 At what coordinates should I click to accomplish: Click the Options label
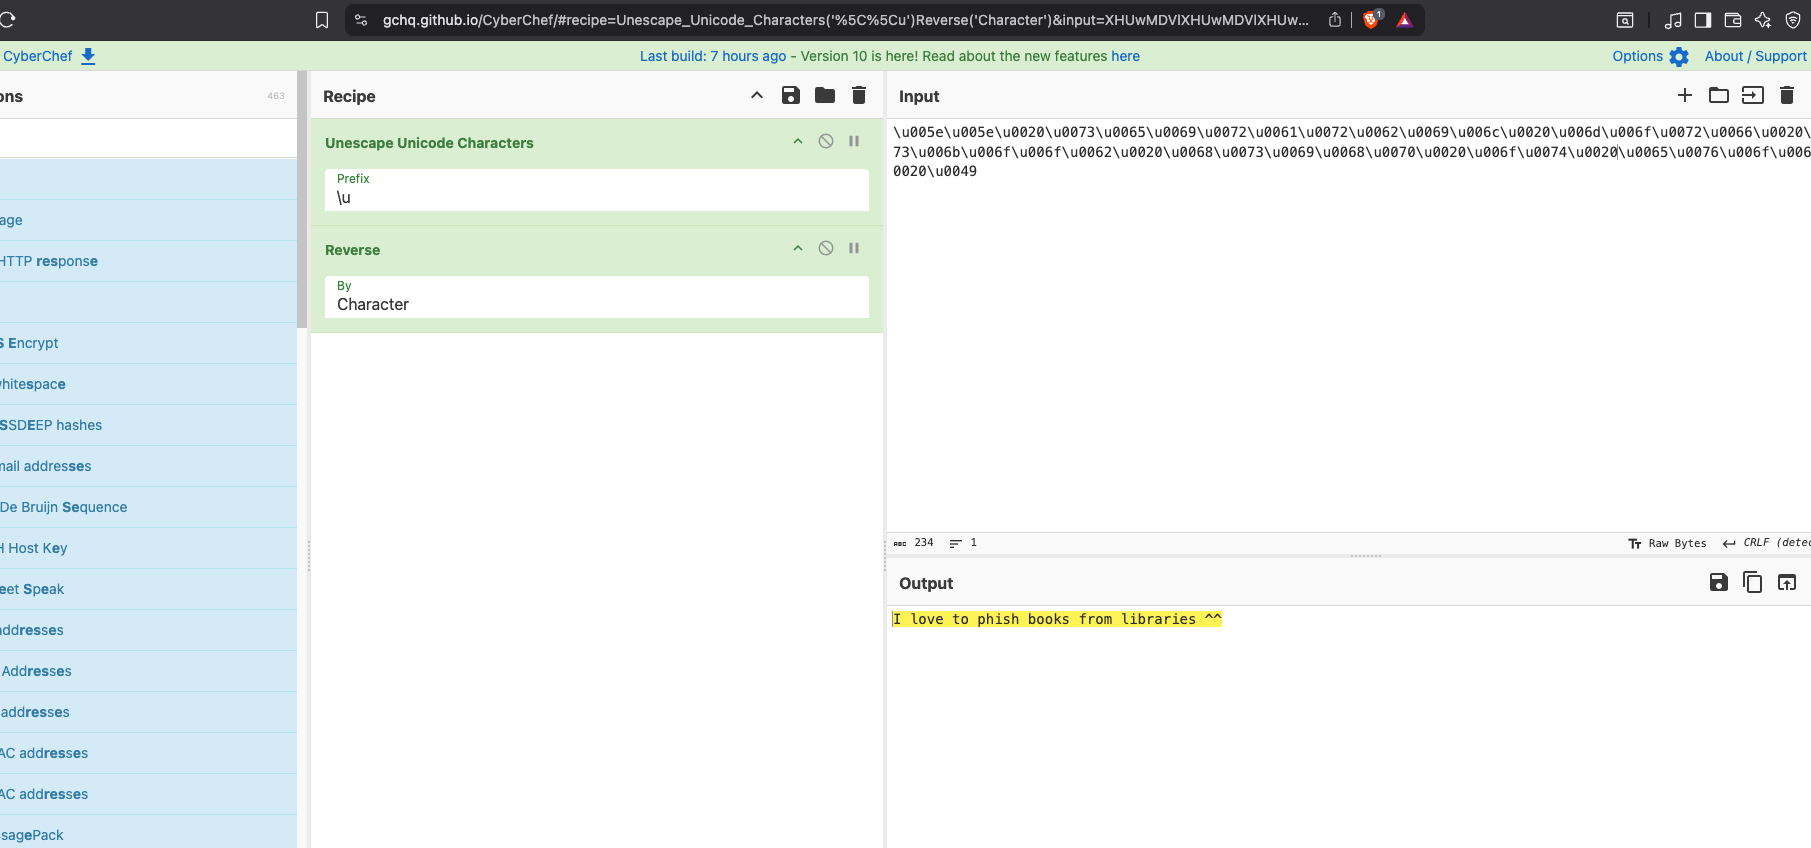pyautogui.click(x=1637, y=56)
